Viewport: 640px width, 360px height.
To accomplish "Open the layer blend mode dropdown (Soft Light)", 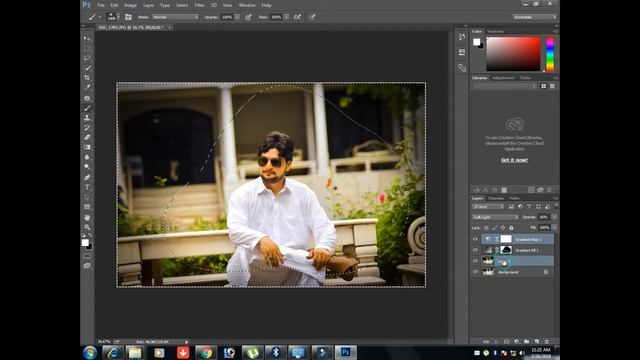I will click(495, 217).
